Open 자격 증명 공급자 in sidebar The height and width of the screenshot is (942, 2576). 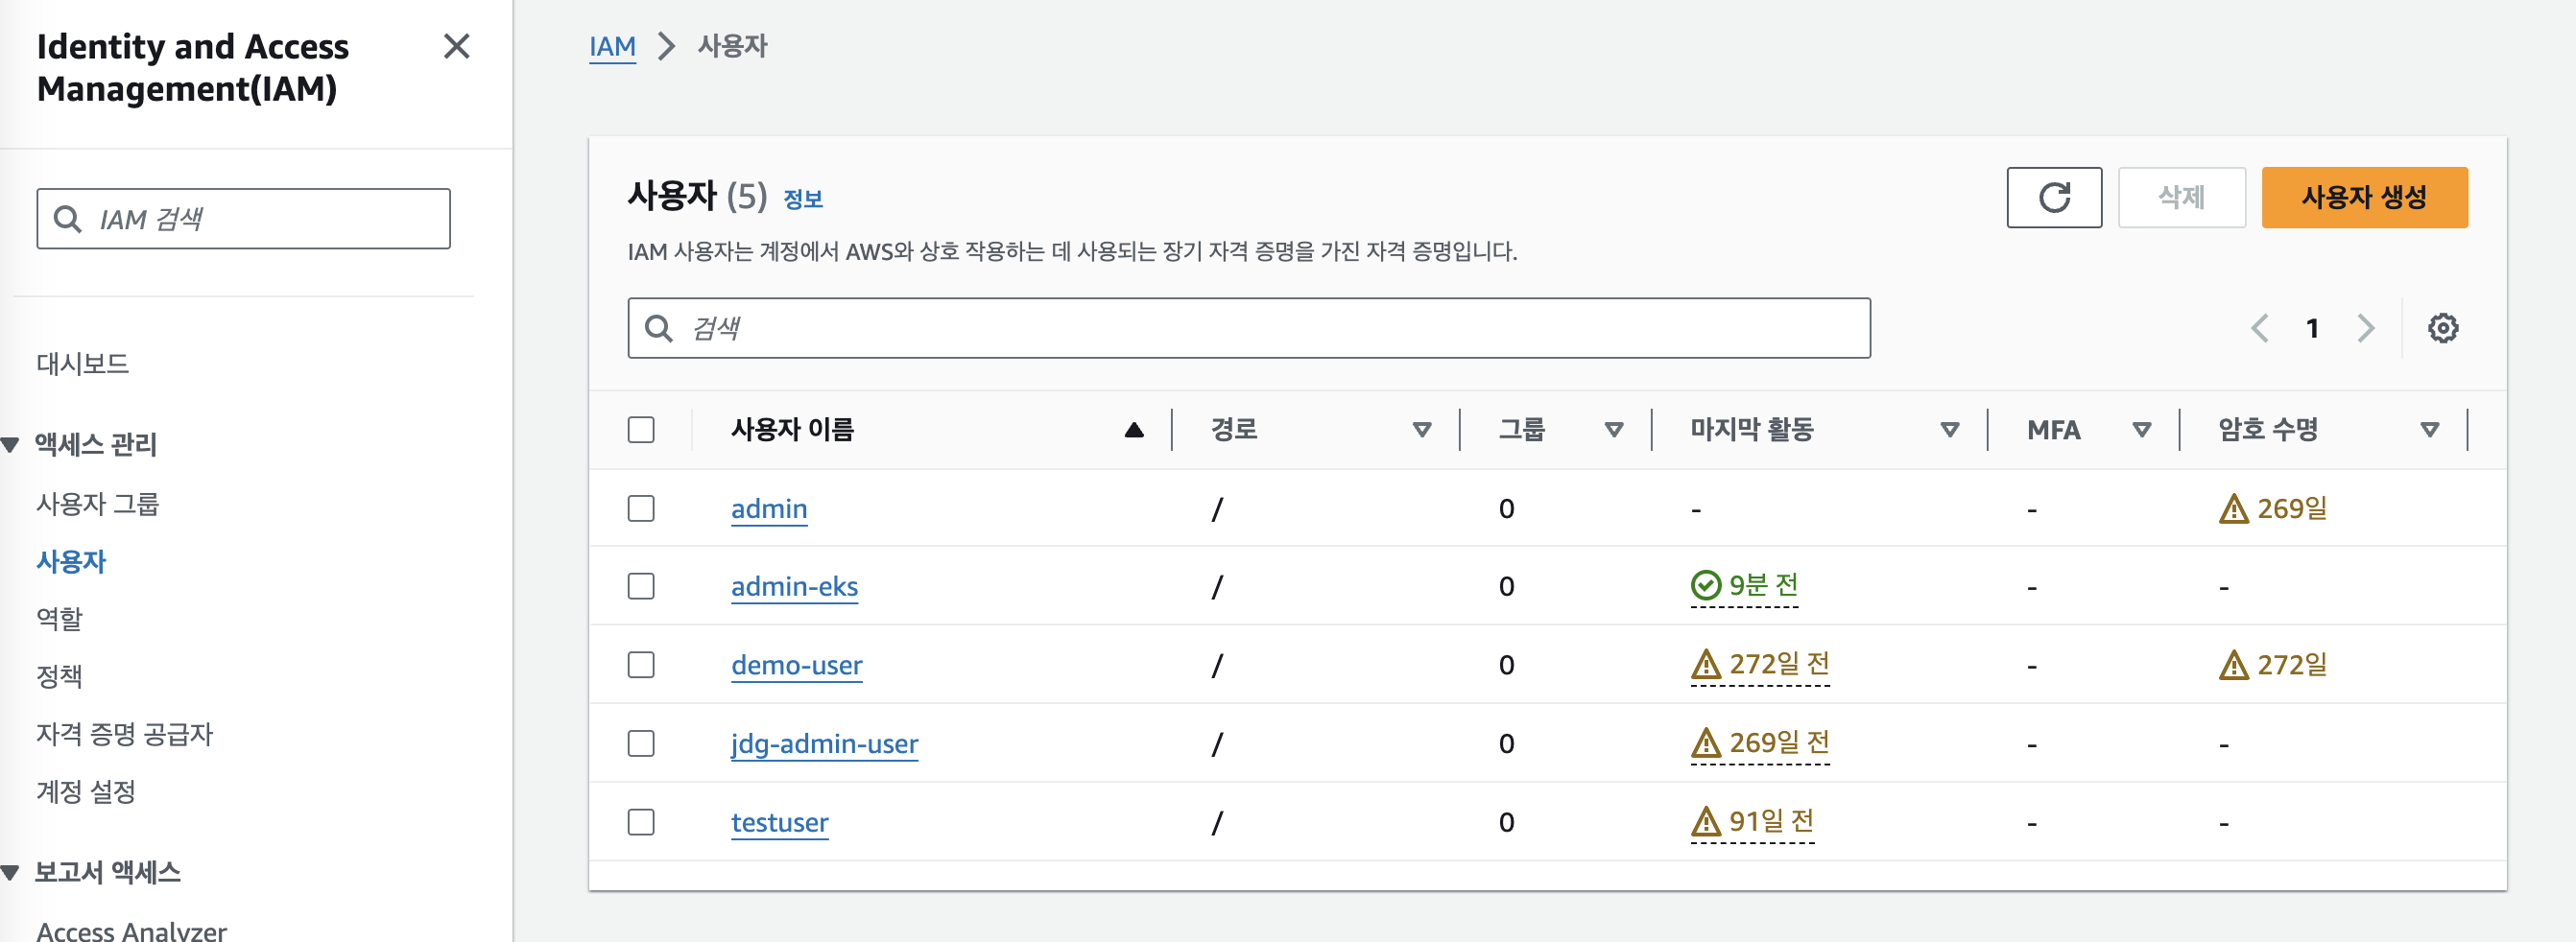coord(125,735)
